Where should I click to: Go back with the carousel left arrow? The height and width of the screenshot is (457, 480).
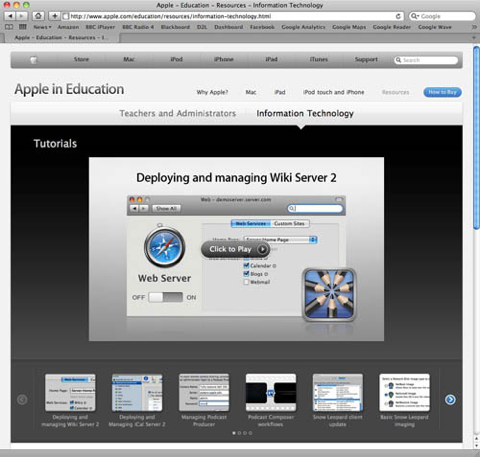(x=22, y=399)
